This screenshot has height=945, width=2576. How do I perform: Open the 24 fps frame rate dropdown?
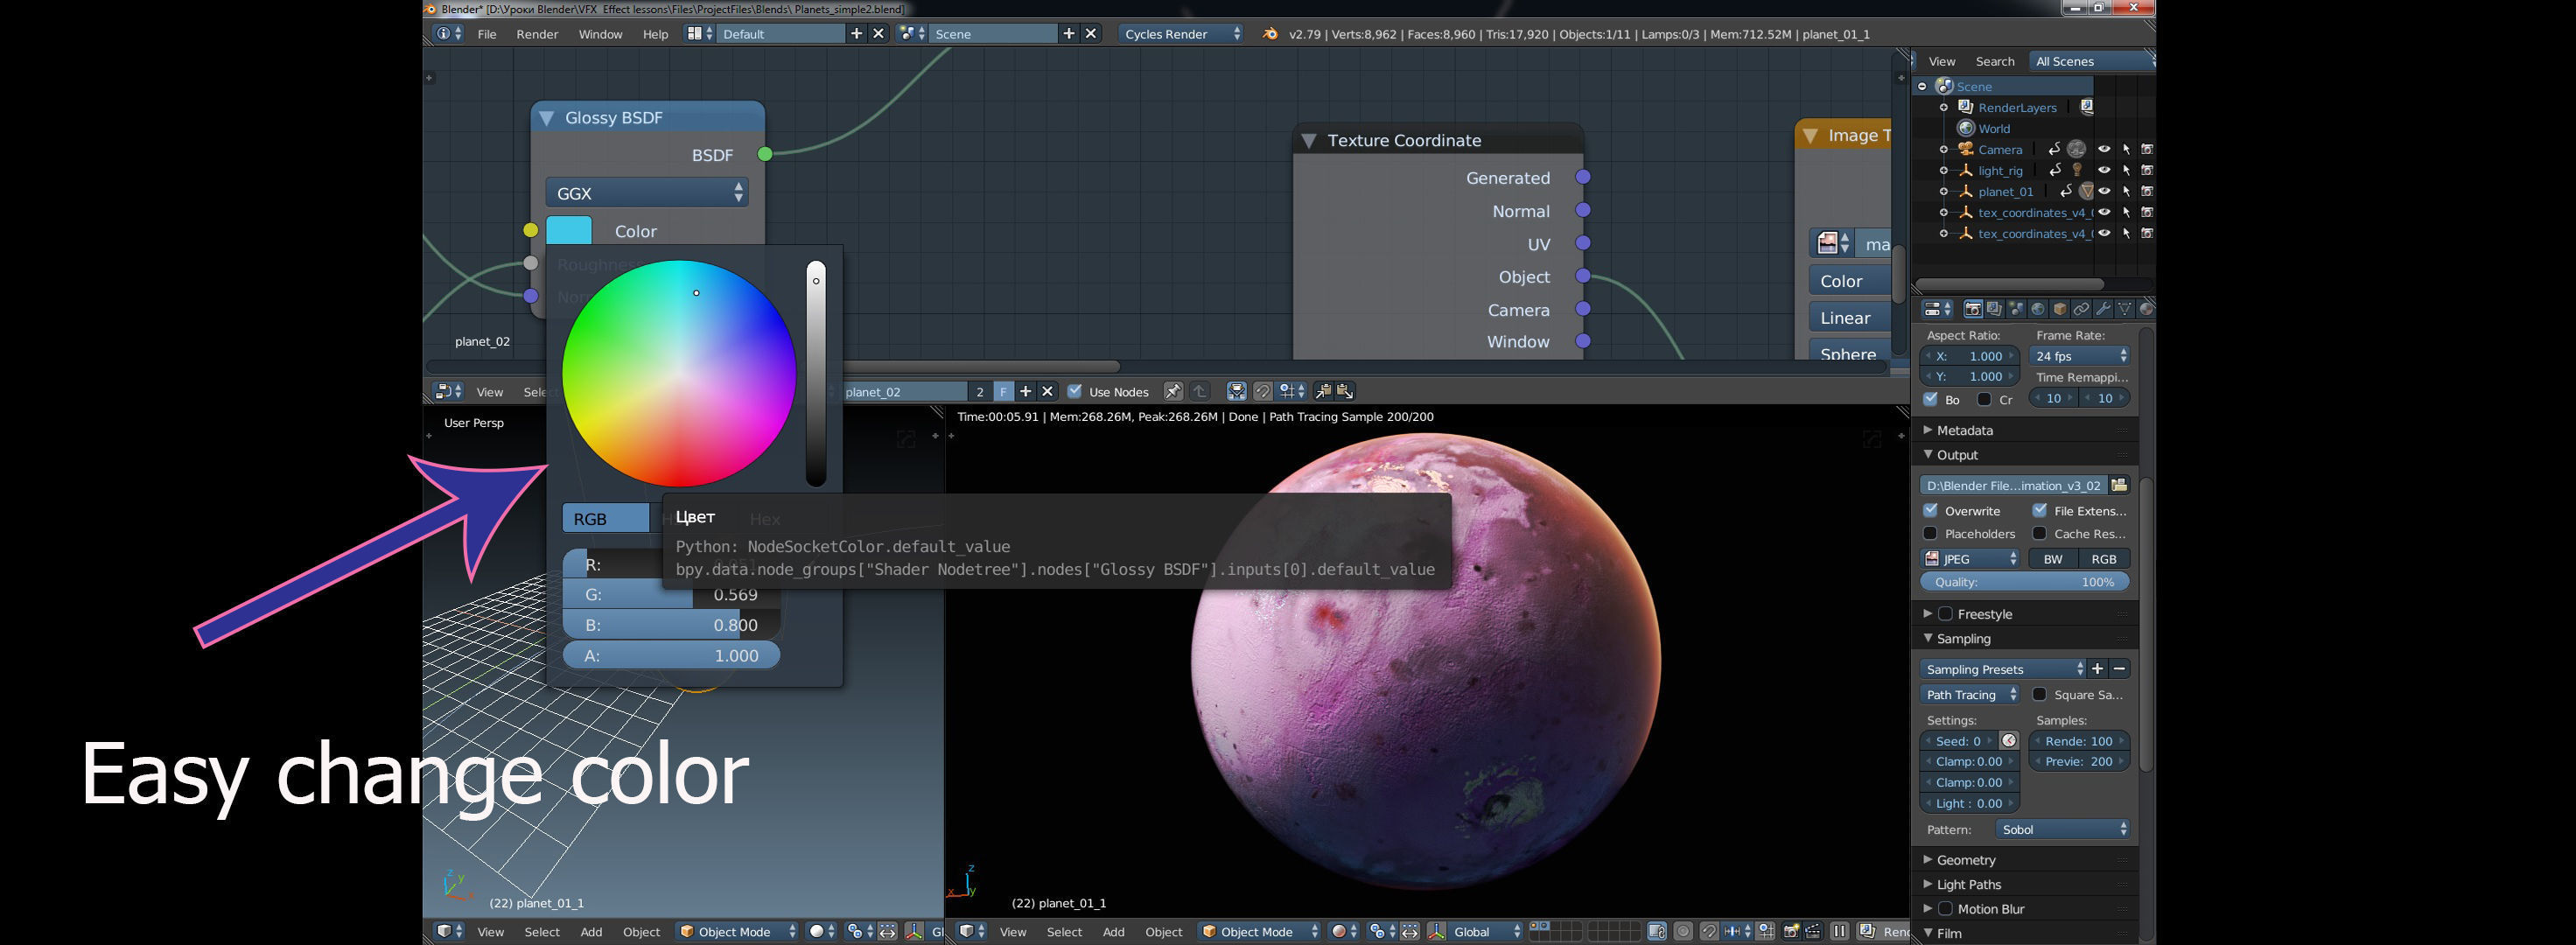2080,356
